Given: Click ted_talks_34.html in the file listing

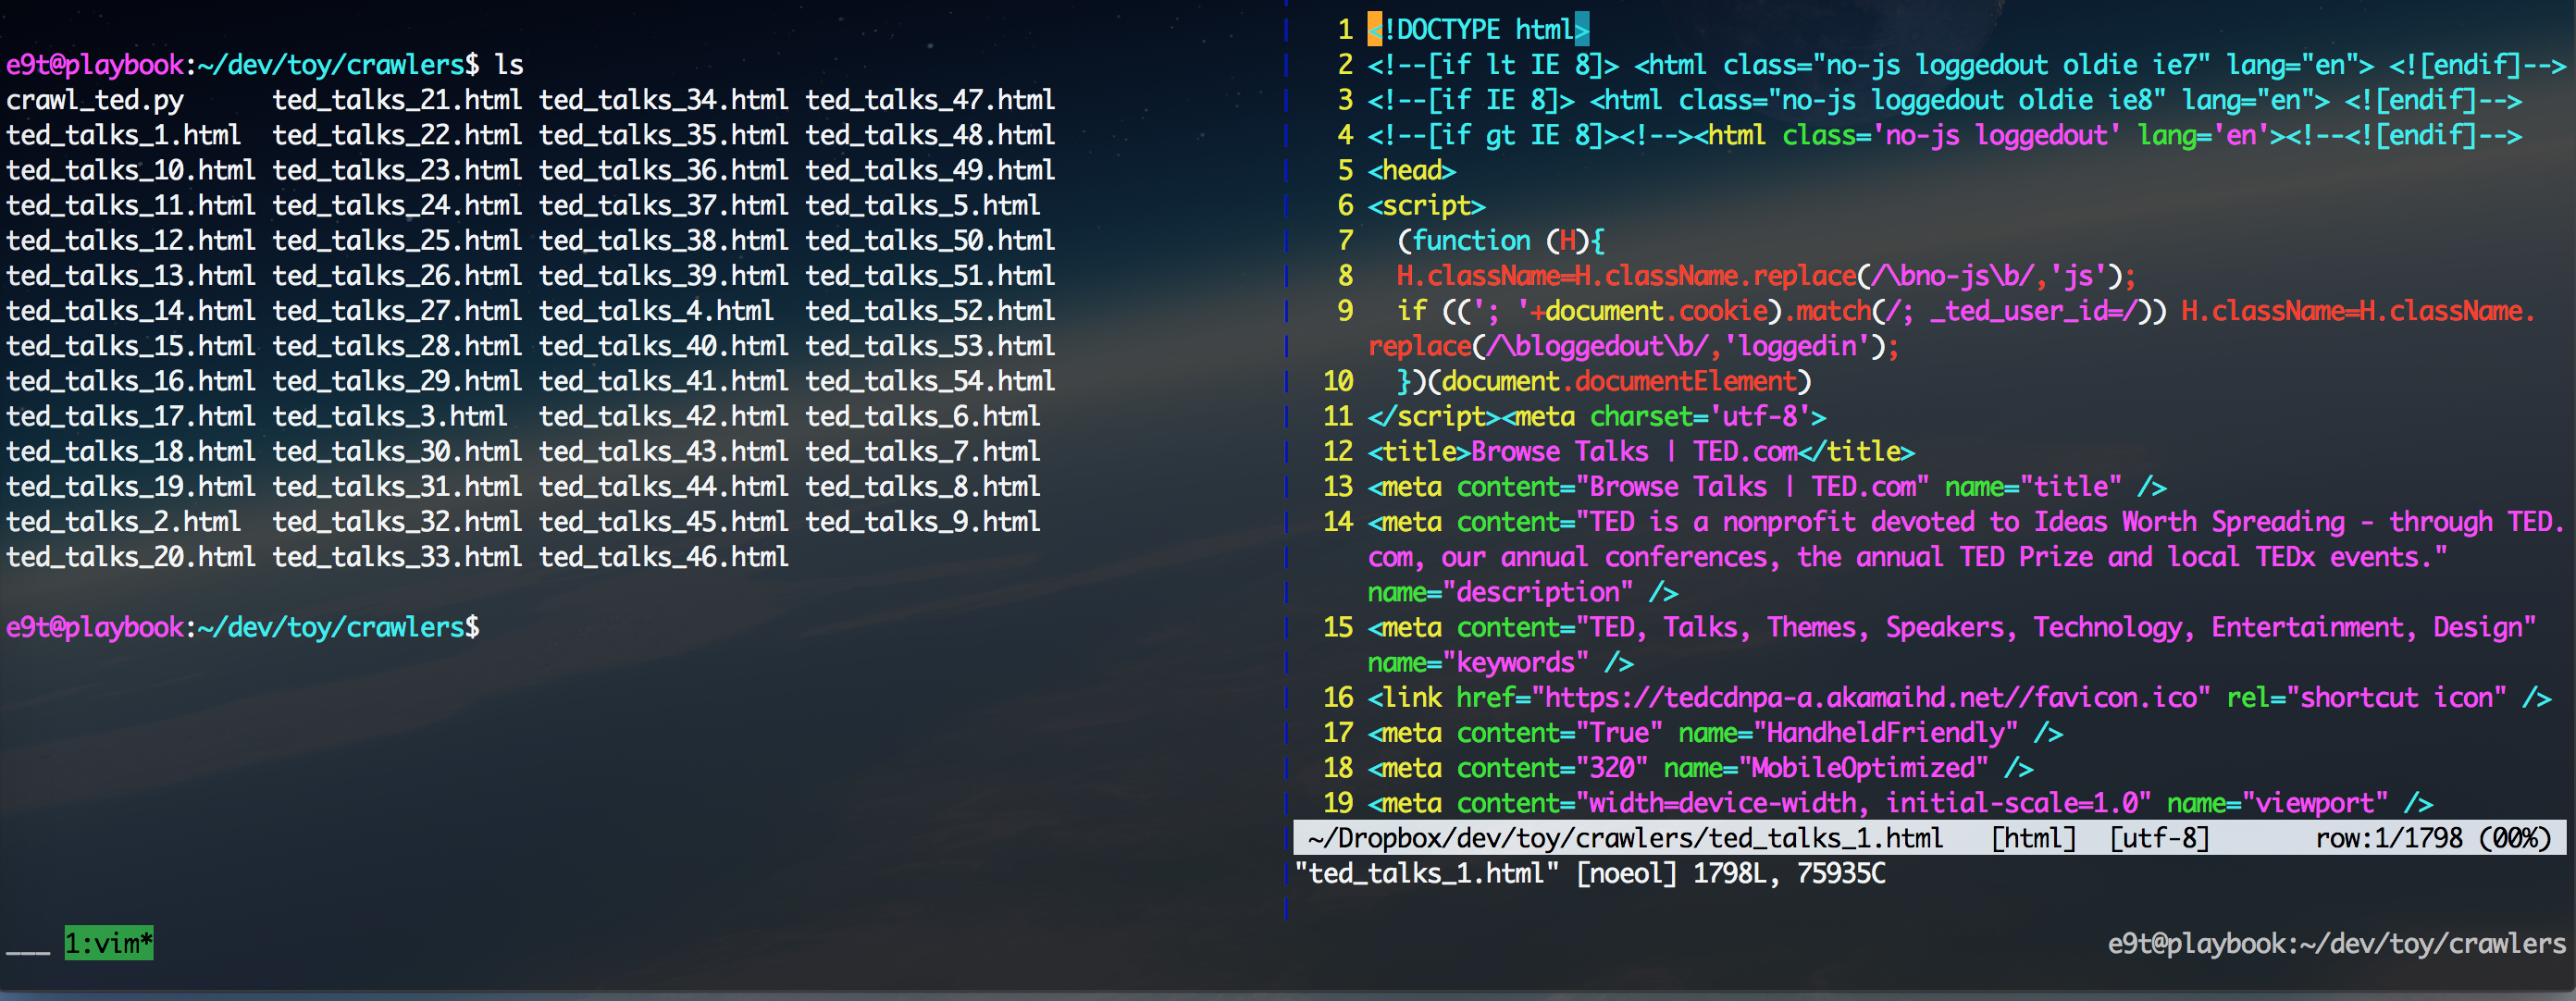Looking at the screenshot, I should point(664,100).
